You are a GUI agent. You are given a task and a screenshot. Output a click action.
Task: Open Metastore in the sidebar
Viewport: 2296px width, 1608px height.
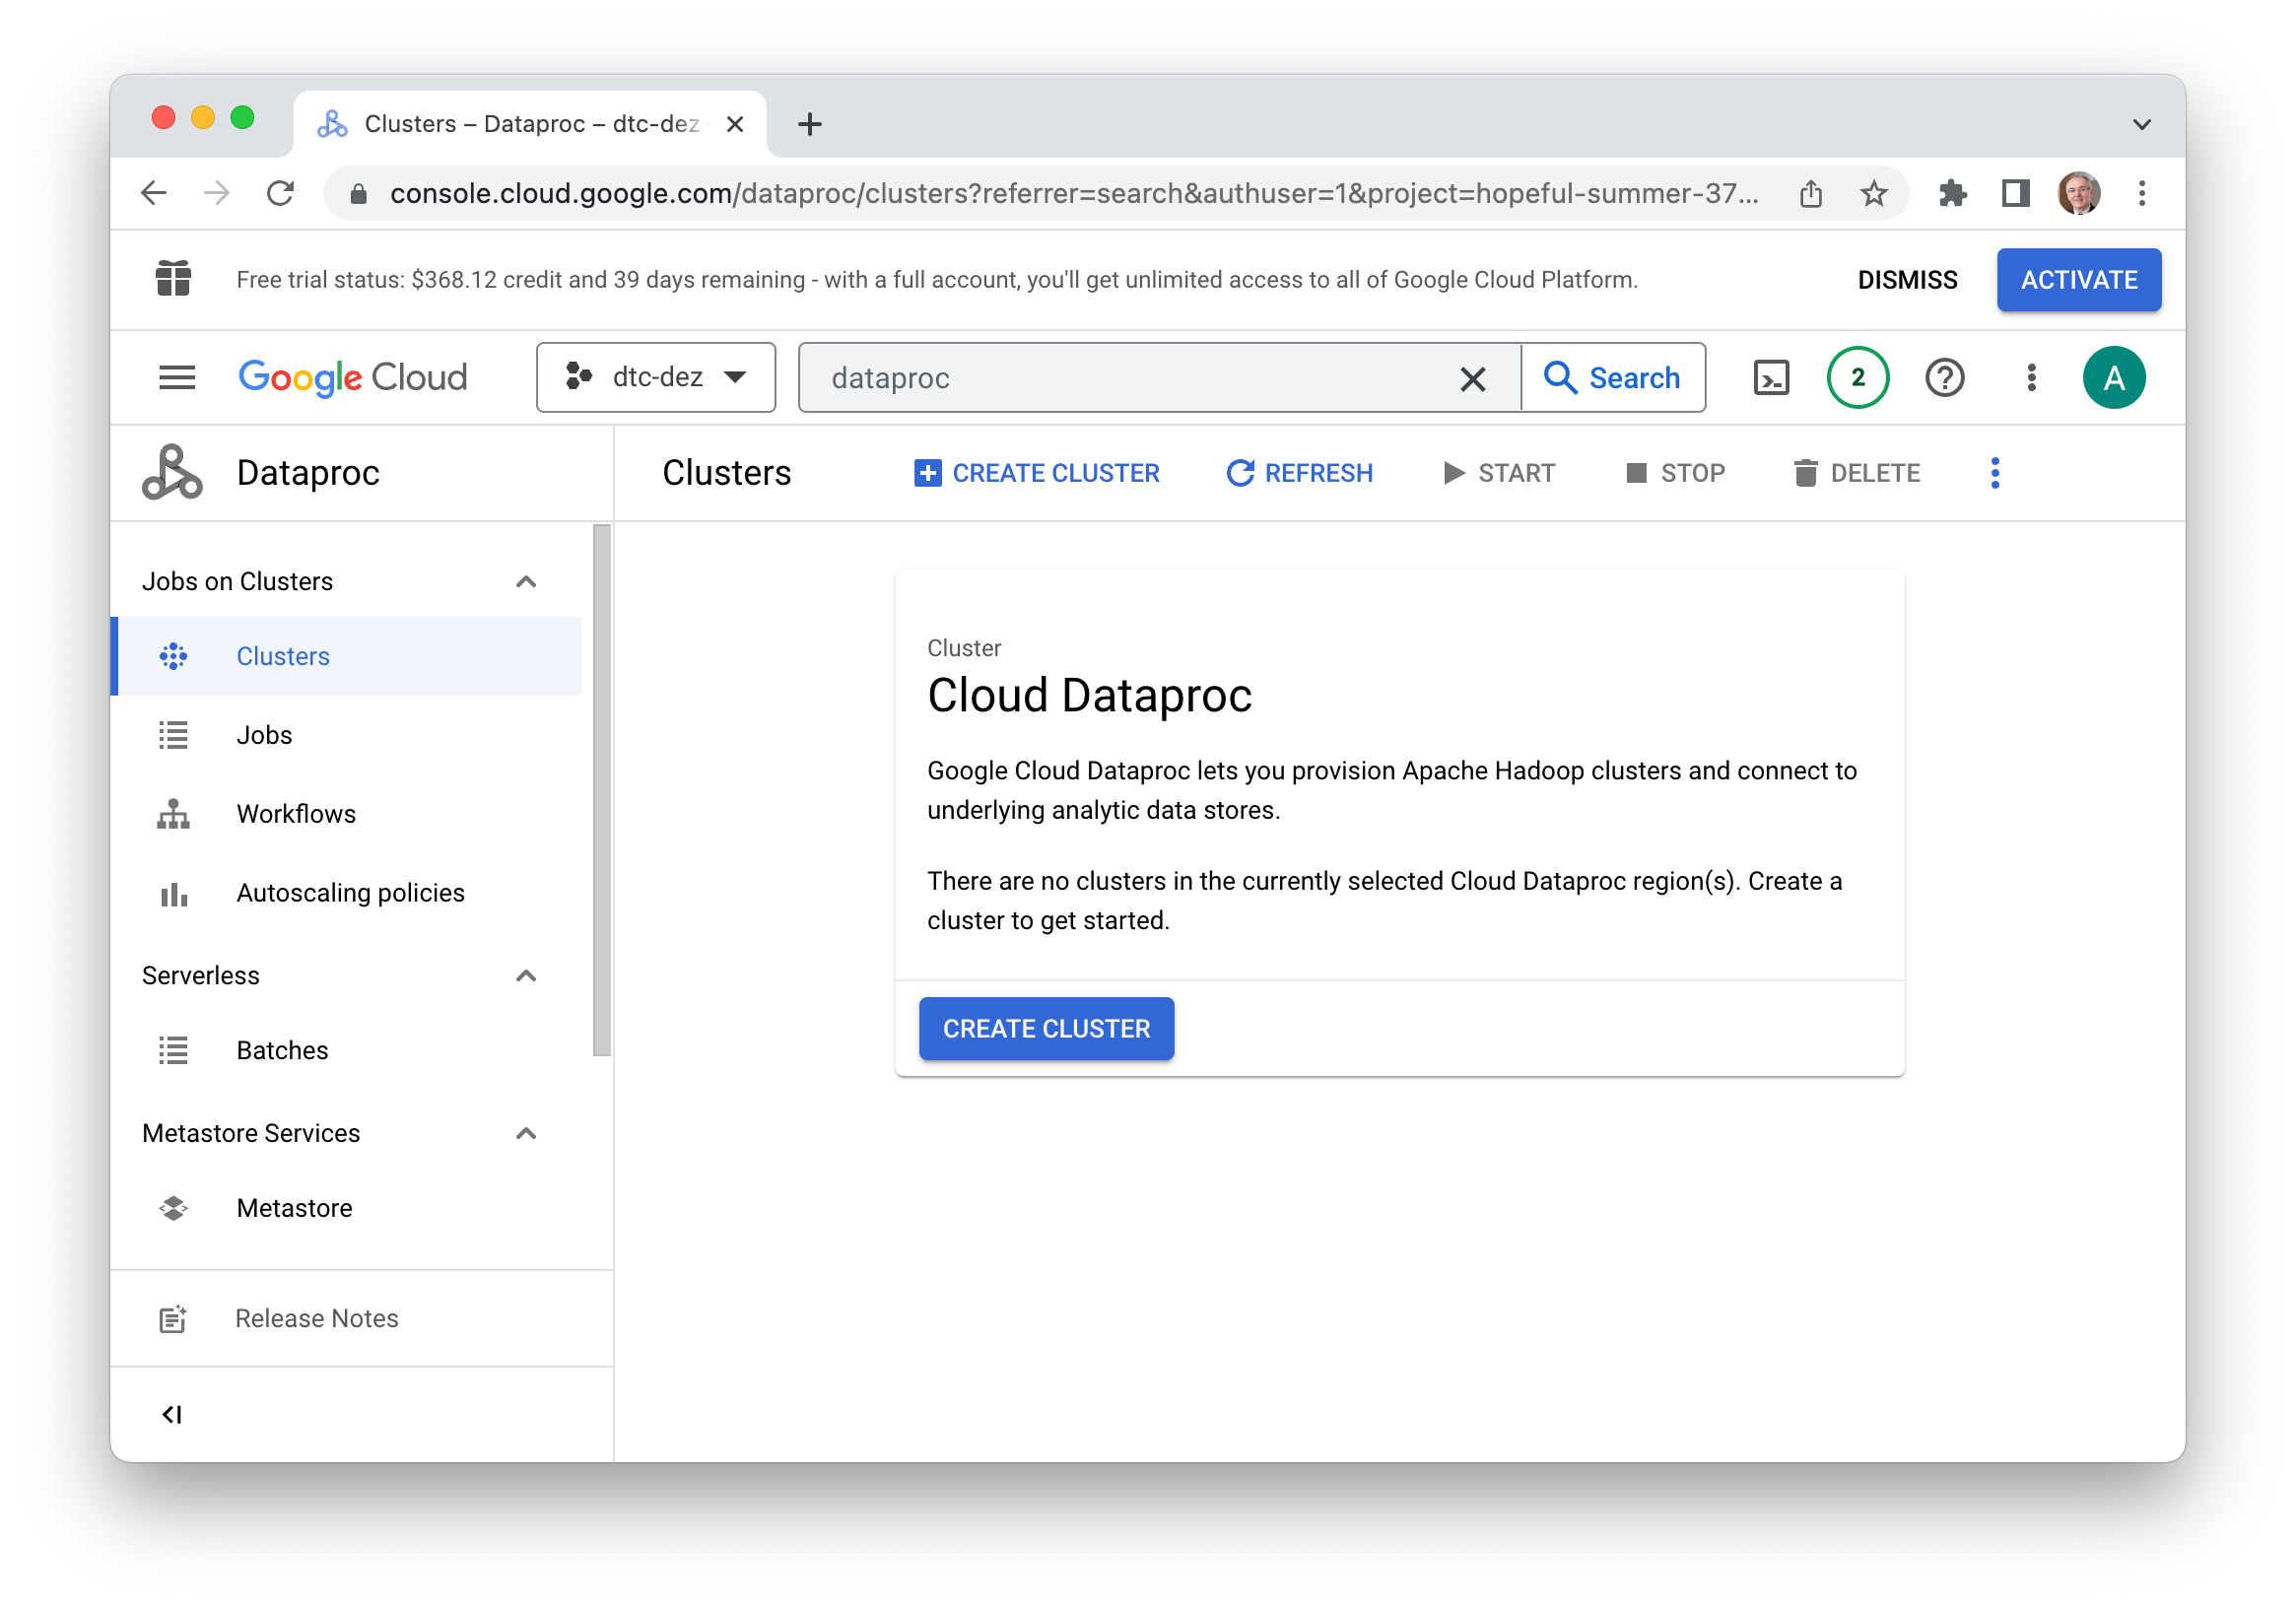coord(346,1209)
